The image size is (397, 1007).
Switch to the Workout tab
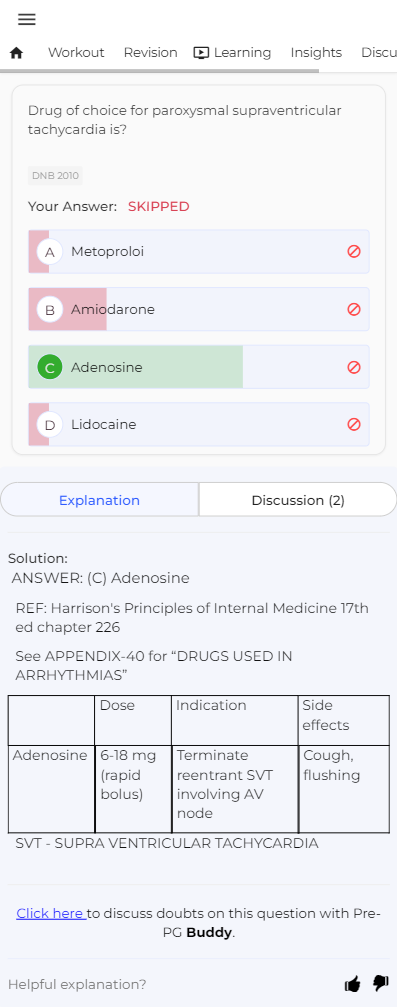click(x=76, y=53)
